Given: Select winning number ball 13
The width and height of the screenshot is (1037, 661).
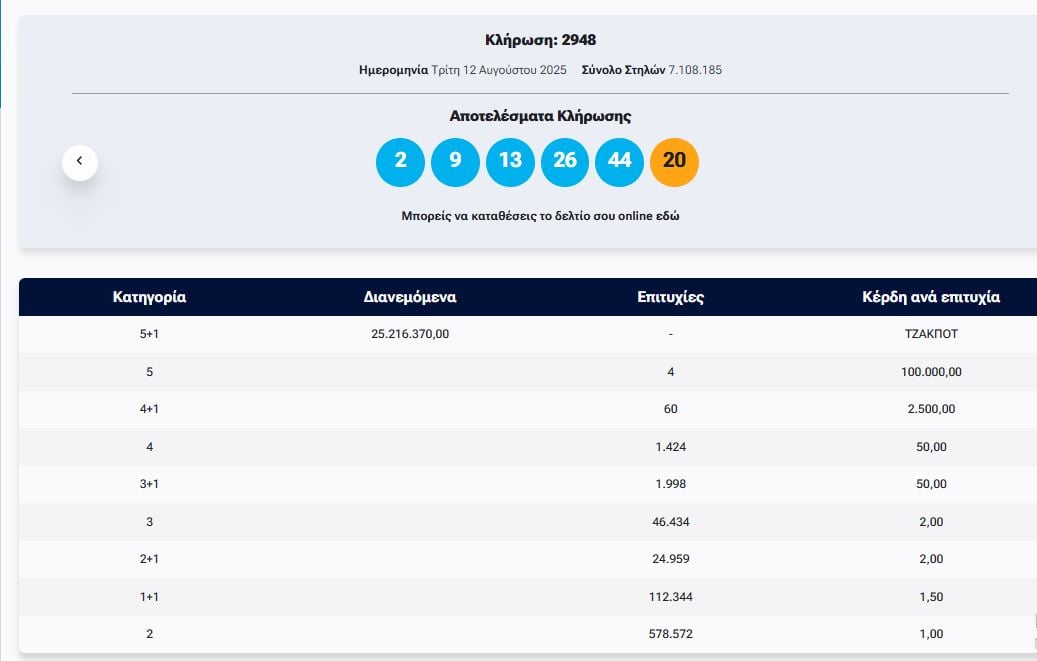Looking at the screenshot, I should [510, 162].
